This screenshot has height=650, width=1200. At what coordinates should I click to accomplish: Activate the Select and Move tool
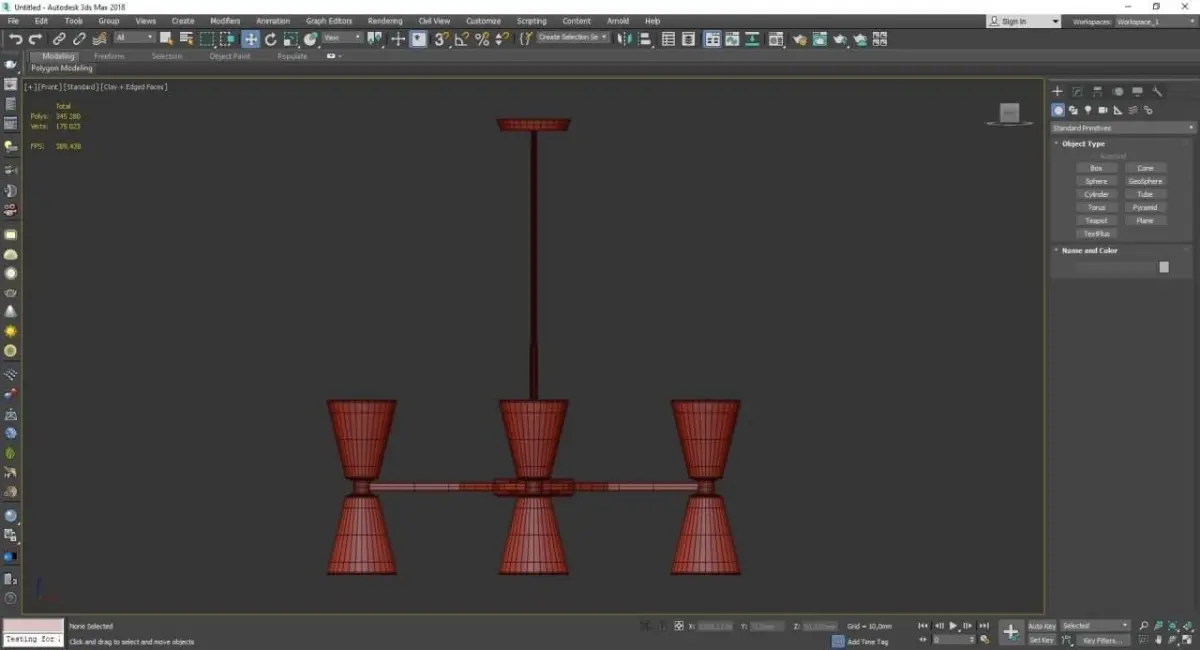pos(250,39)
